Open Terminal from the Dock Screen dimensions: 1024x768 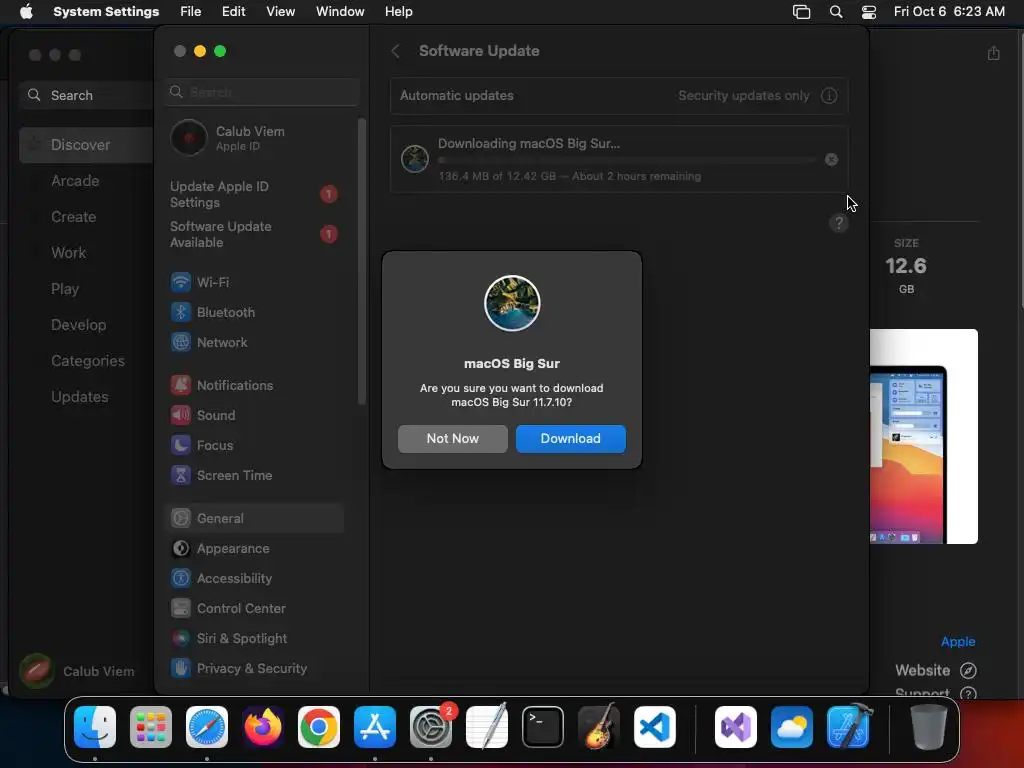tap(543, 727)
